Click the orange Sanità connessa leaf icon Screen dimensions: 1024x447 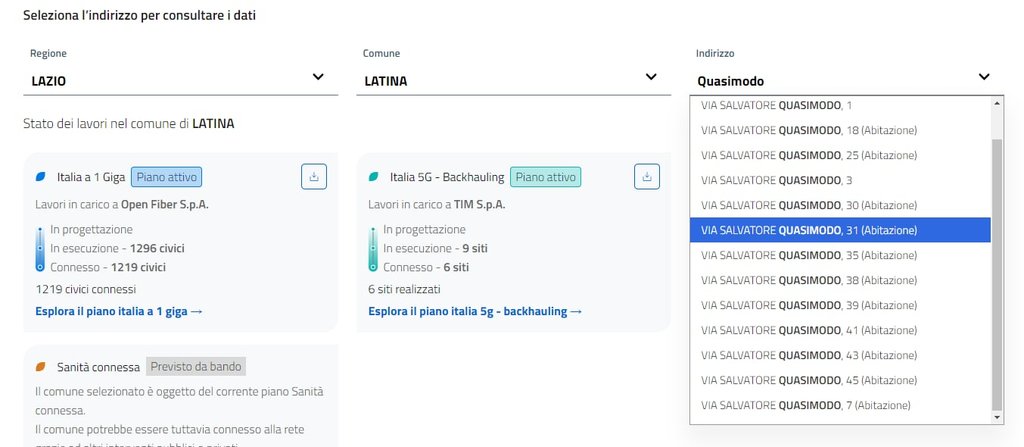click(41, 367)
